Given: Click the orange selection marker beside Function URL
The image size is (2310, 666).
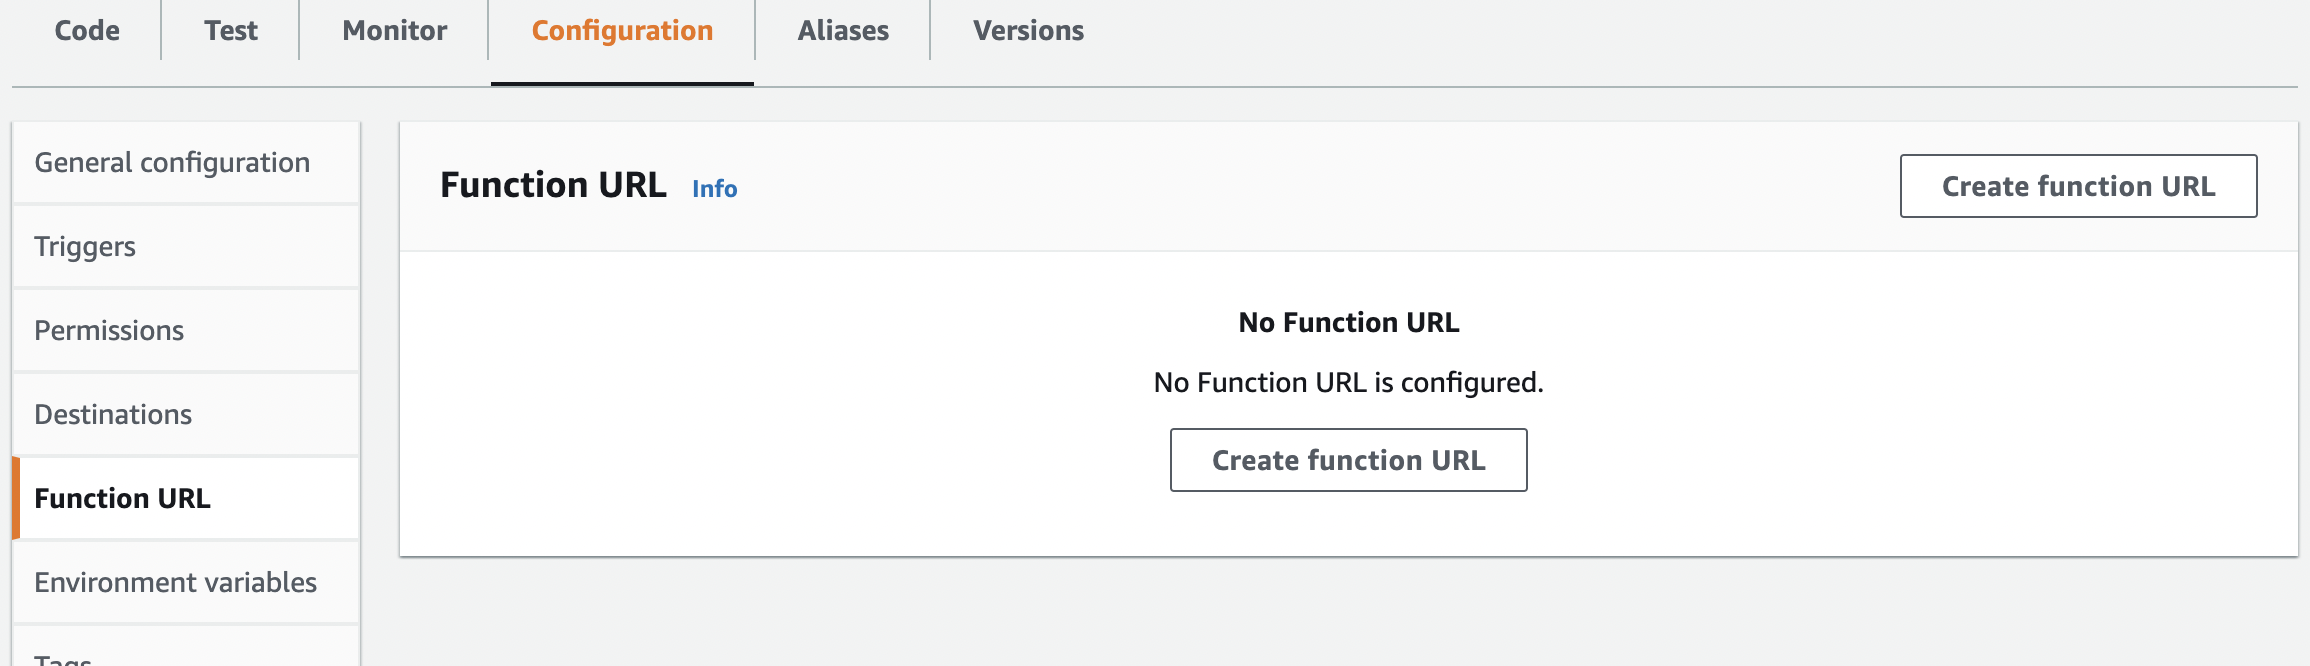Looking at the screenshot, I should (x=16, y=498).
